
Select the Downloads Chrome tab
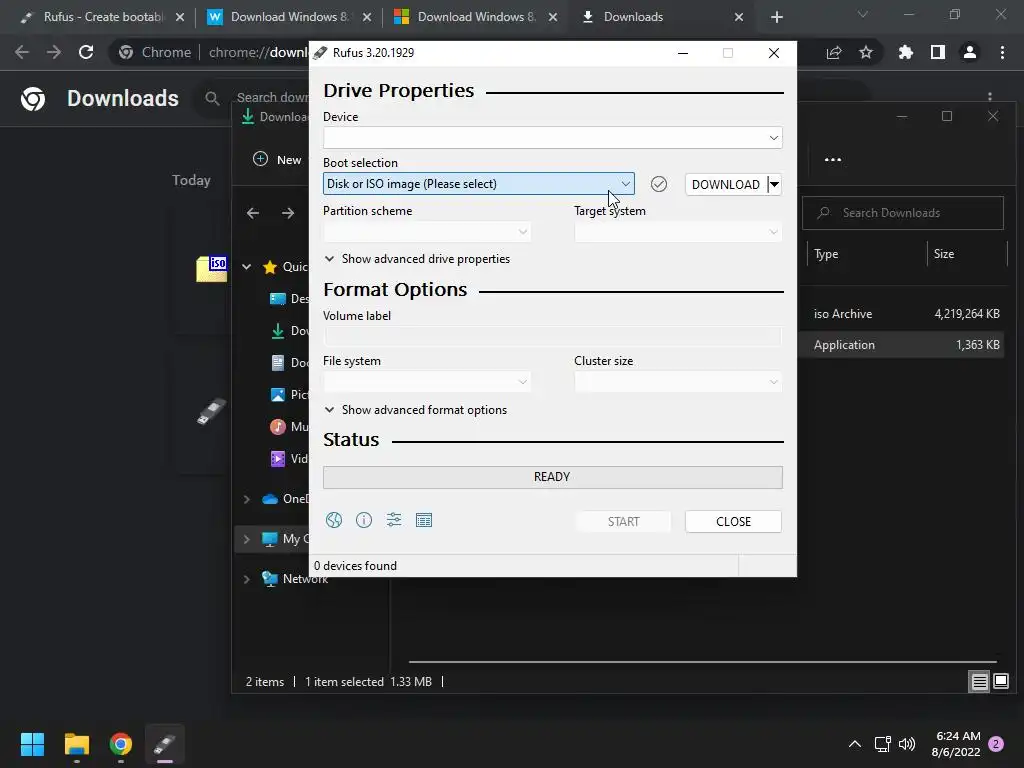tap(660, 17)
